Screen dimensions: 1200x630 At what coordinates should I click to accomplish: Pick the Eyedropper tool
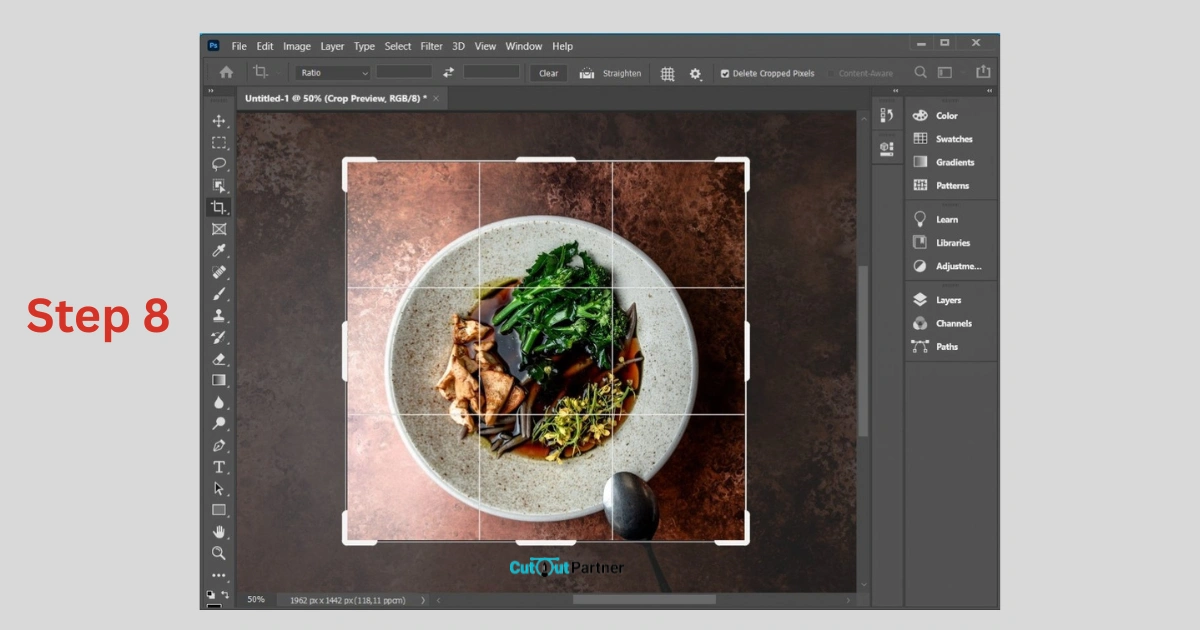click(x=219, y=250)
